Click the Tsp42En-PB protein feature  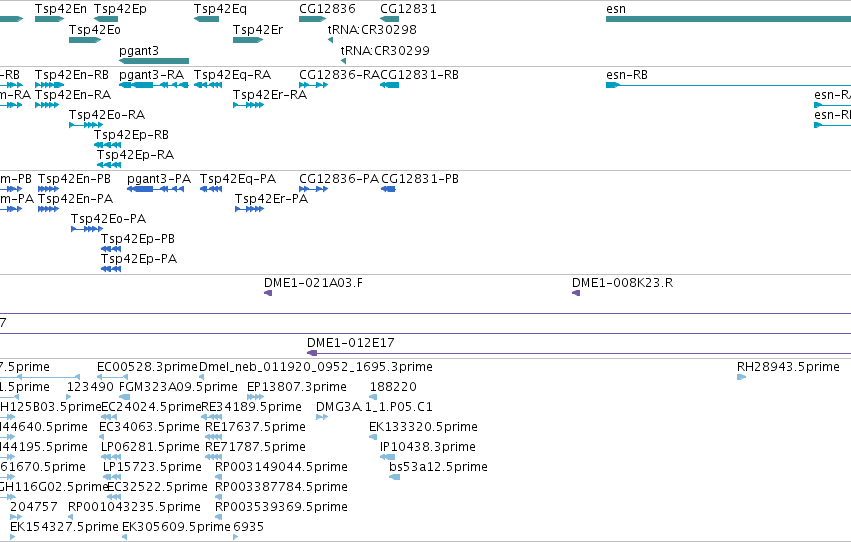tap(48, 189)
